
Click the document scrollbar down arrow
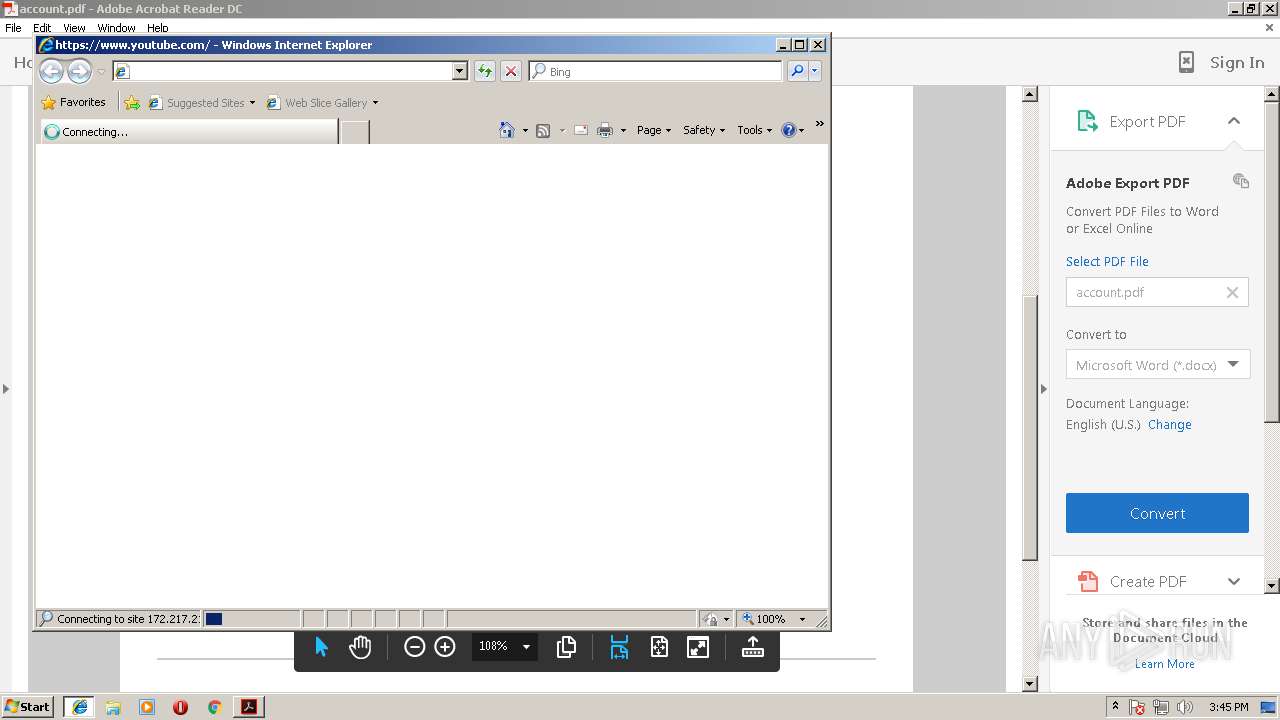tap(1030, 684)
